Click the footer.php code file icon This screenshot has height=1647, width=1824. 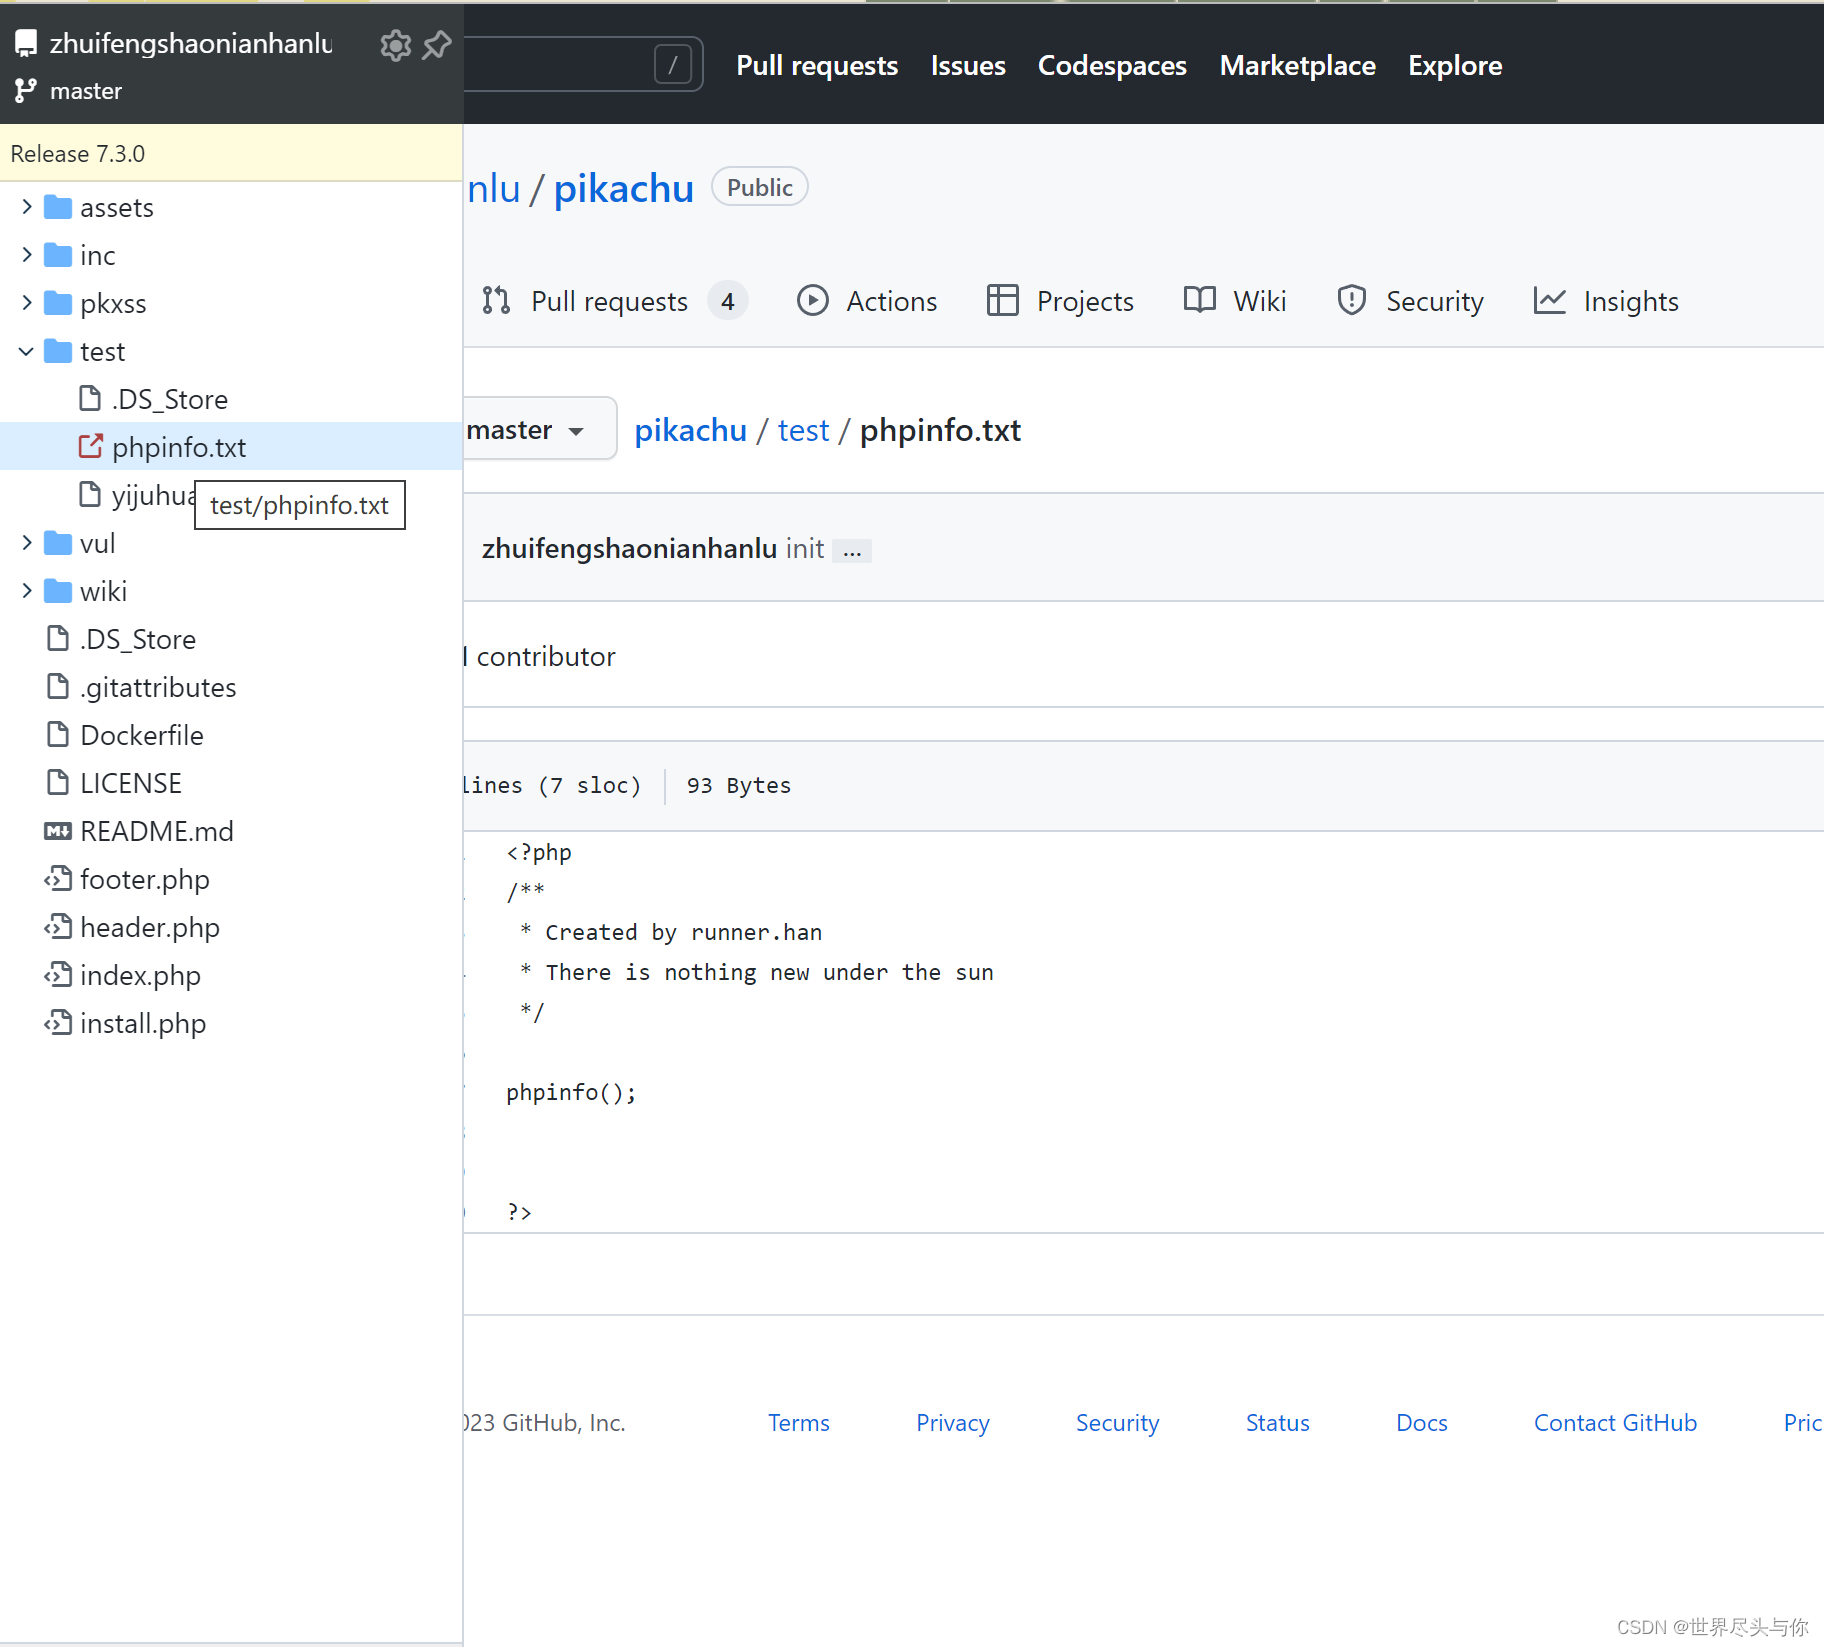point(58,878)
